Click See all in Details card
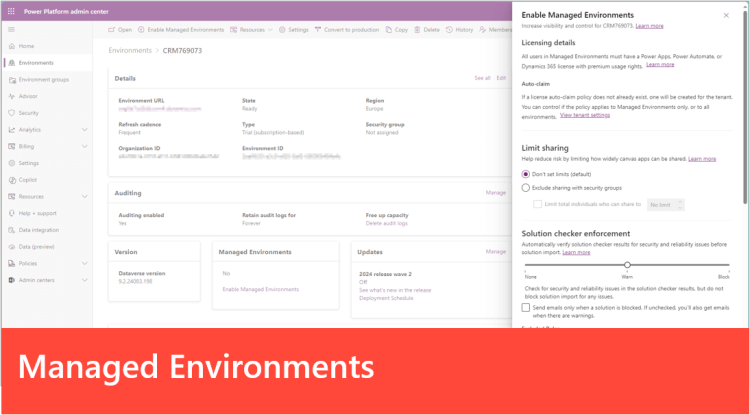 [x=482, y=78]
